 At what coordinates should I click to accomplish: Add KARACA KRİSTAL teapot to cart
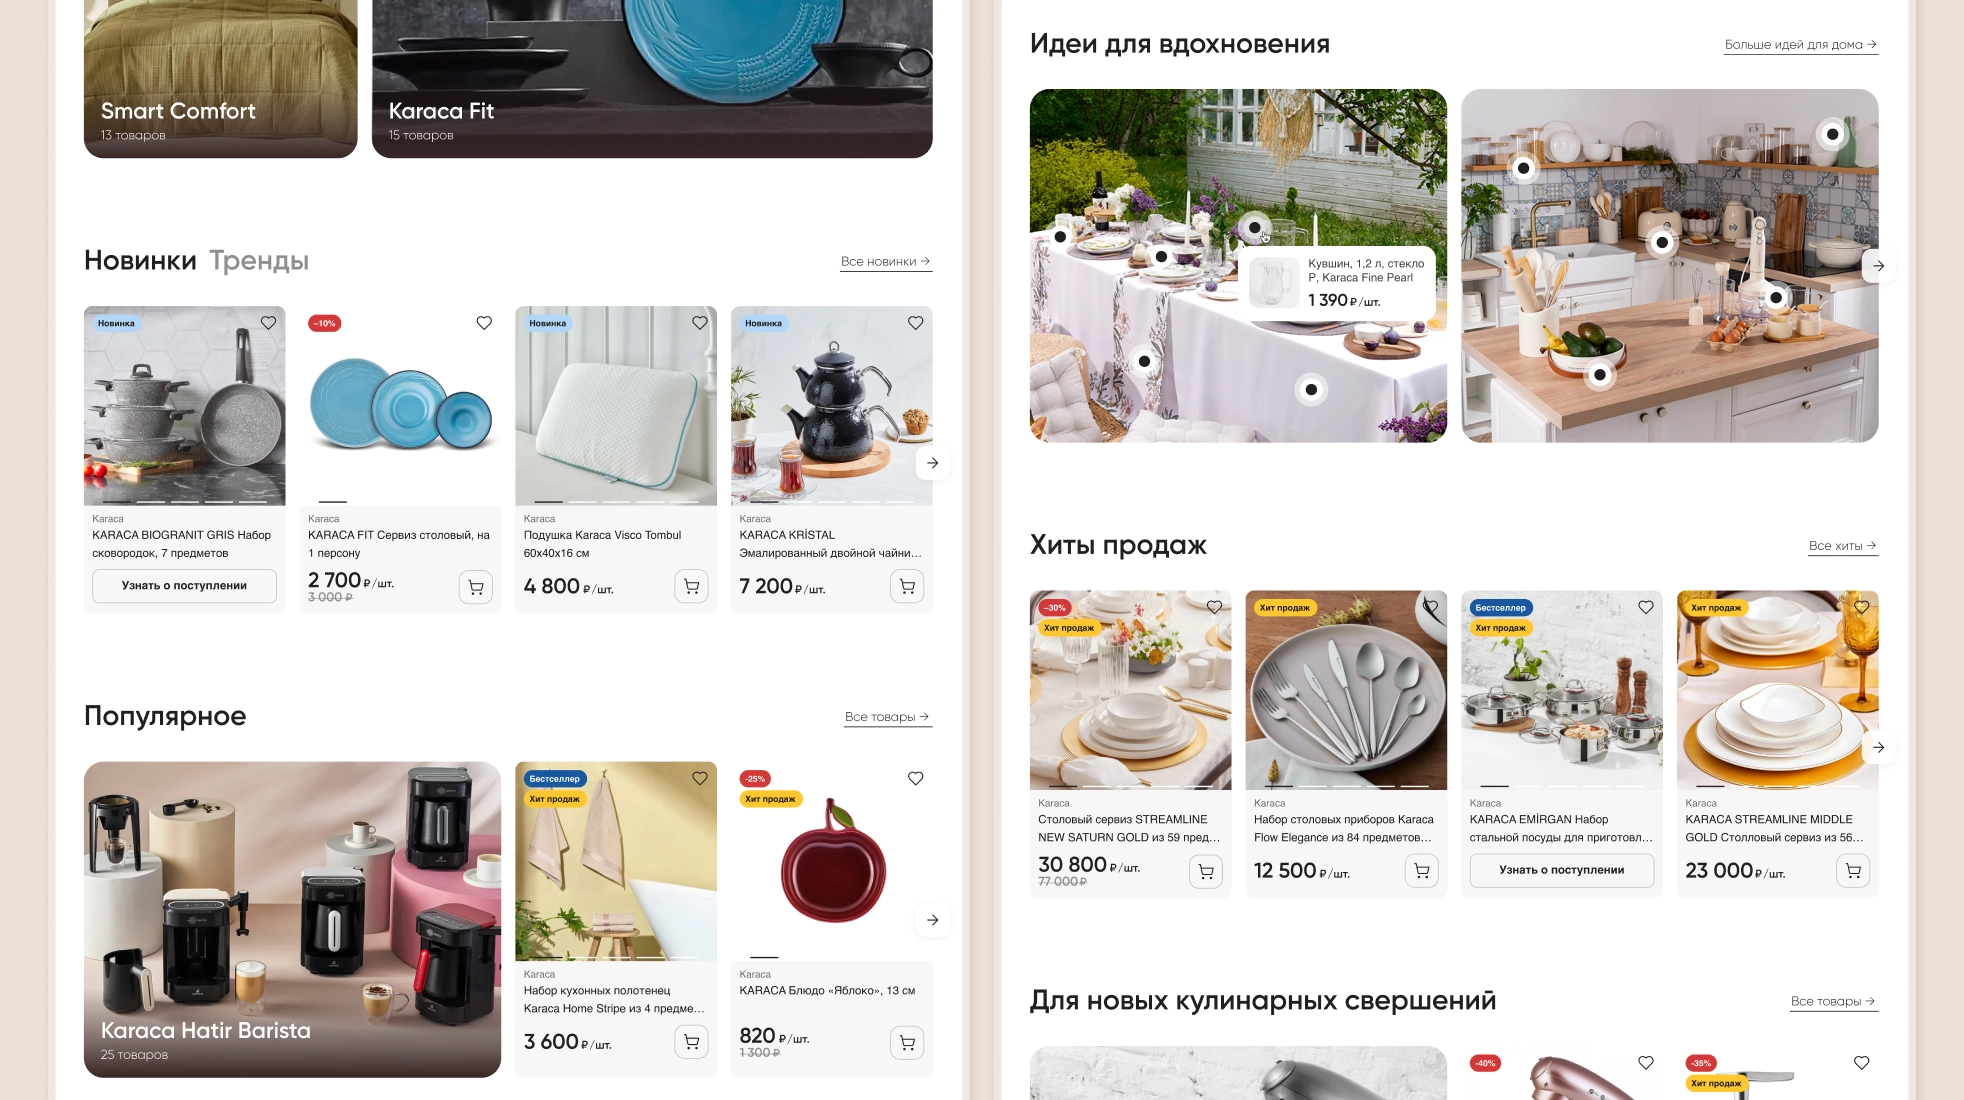coord(907,587)
